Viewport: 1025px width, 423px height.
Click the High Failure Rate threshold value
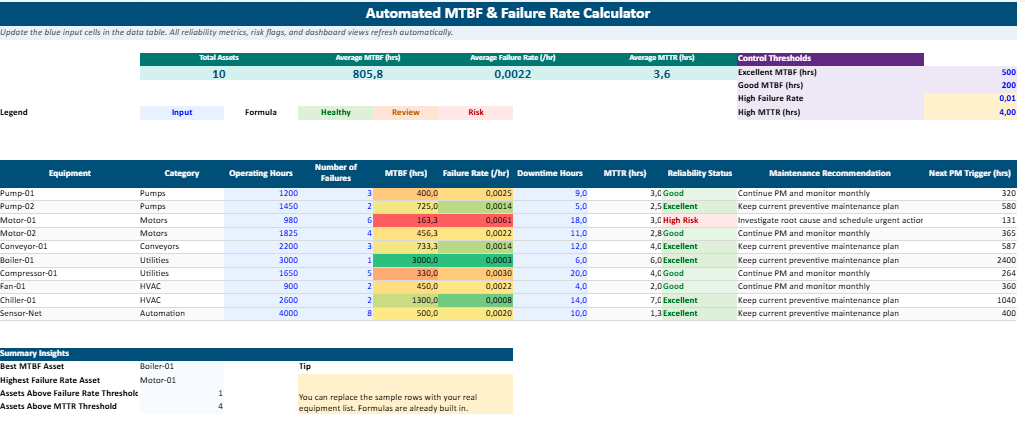coord(970,99)
